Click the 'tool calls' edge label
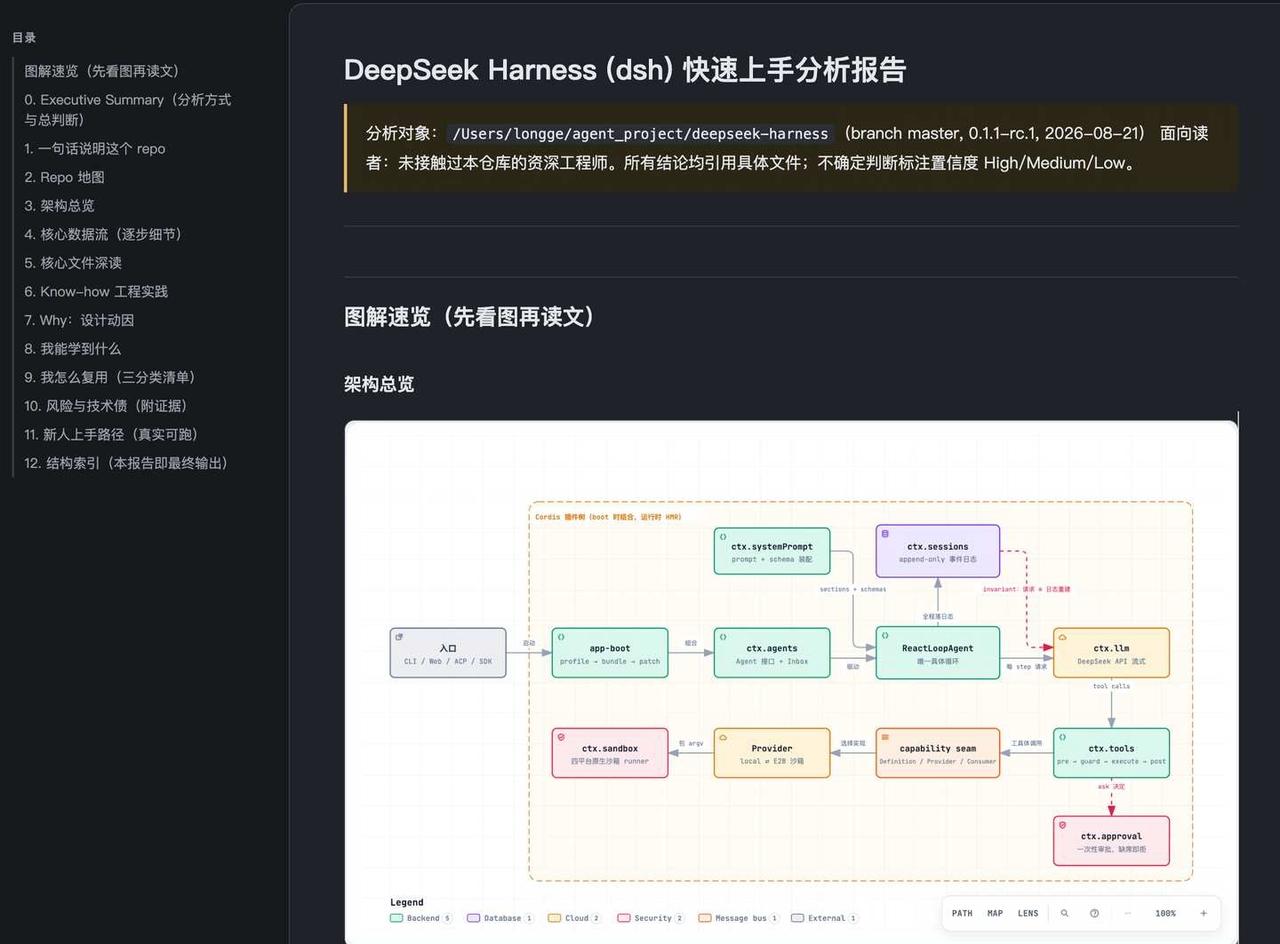 pyautogui.click(x=1111, y=686)
